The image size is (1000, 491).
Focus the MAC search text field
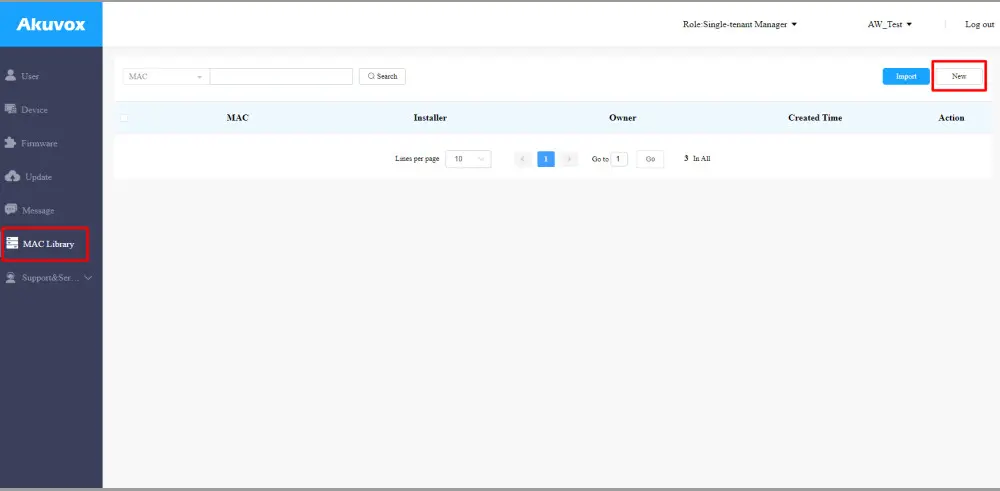point(281,77)
